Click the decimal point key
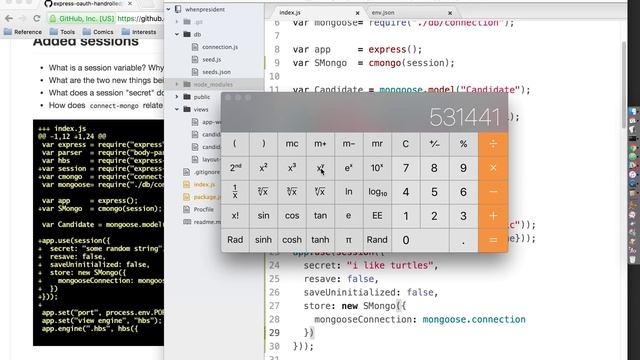The height and width of the screenshot is (360, 640). pos(463,240)
